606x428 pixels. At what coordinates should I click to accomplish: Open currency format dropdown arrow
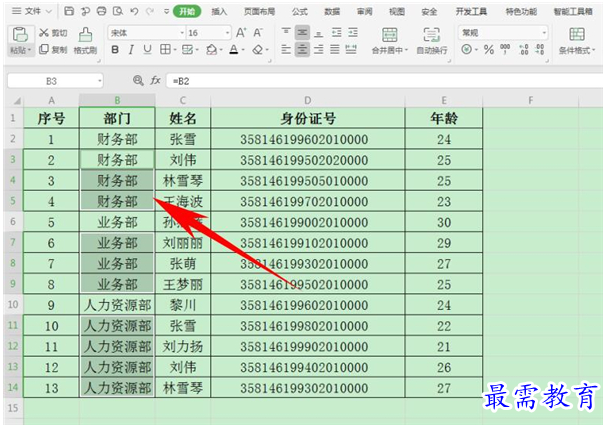pyautogui.click(x=476, y=50)
